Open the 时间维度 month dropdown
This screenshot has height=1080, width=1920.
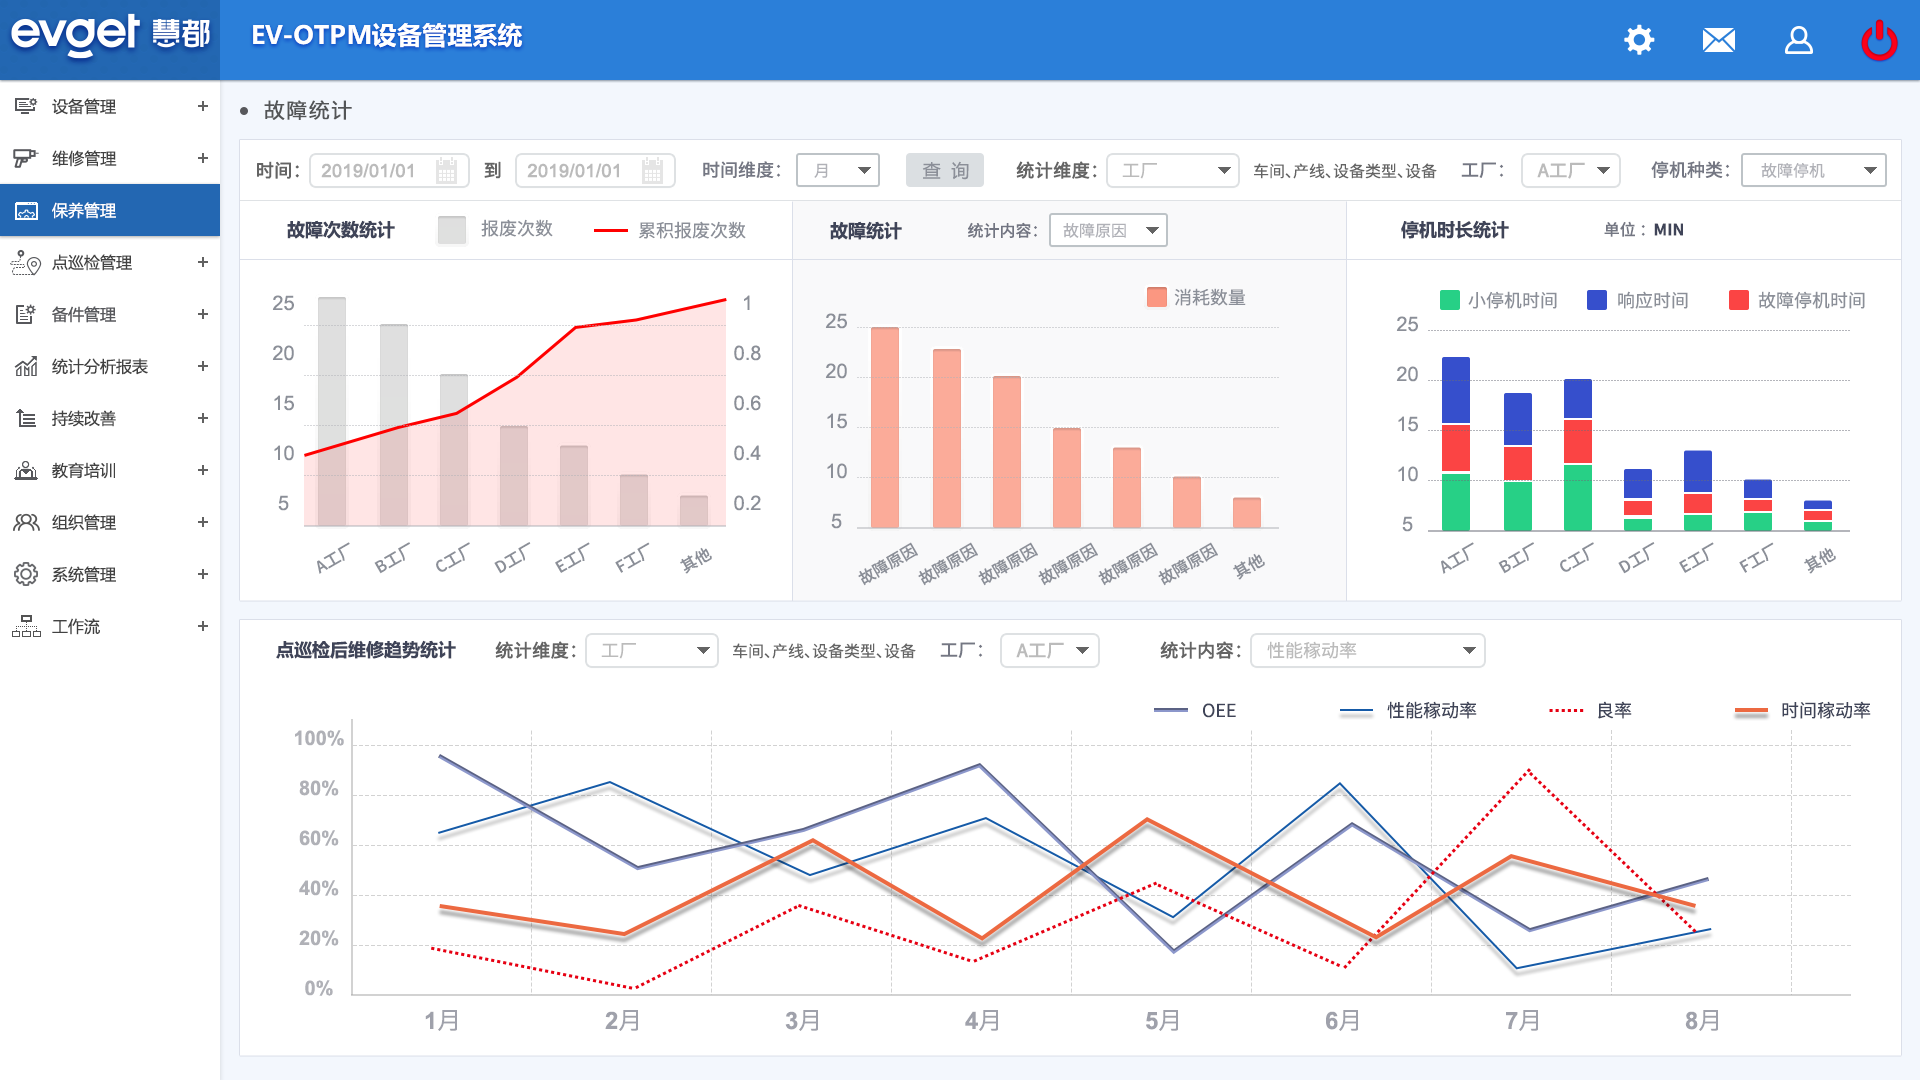point(838,171)
